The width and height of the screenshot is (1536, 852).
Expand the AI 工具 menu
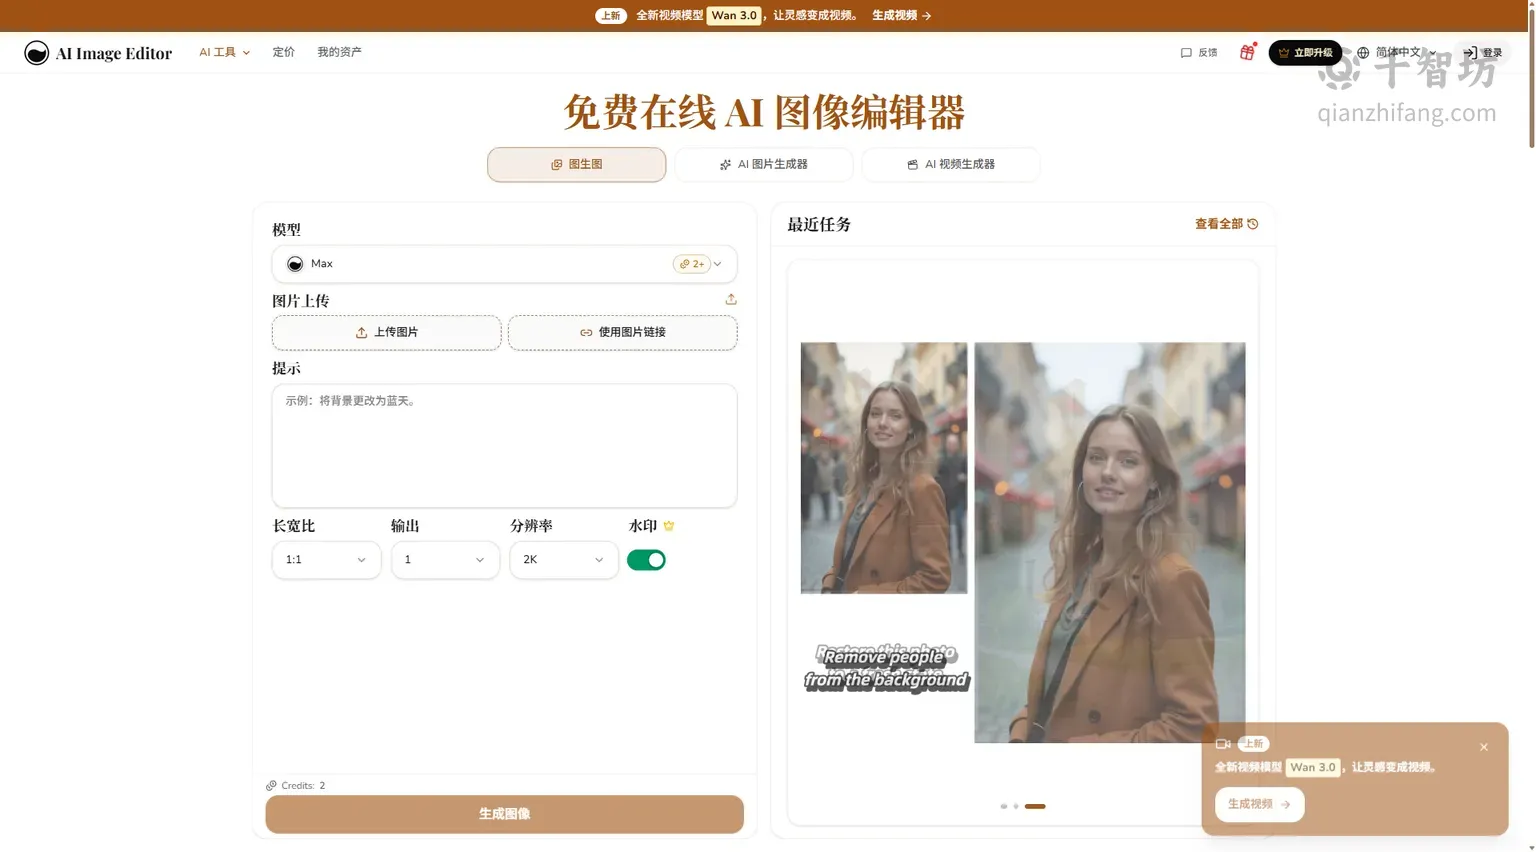(x=224, y=52)
